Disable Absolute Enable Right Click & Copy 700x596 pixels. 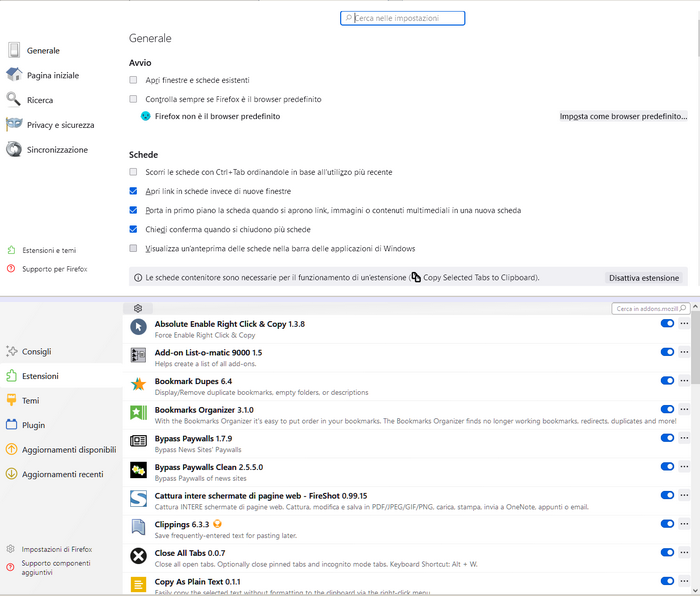coord(667,323)
